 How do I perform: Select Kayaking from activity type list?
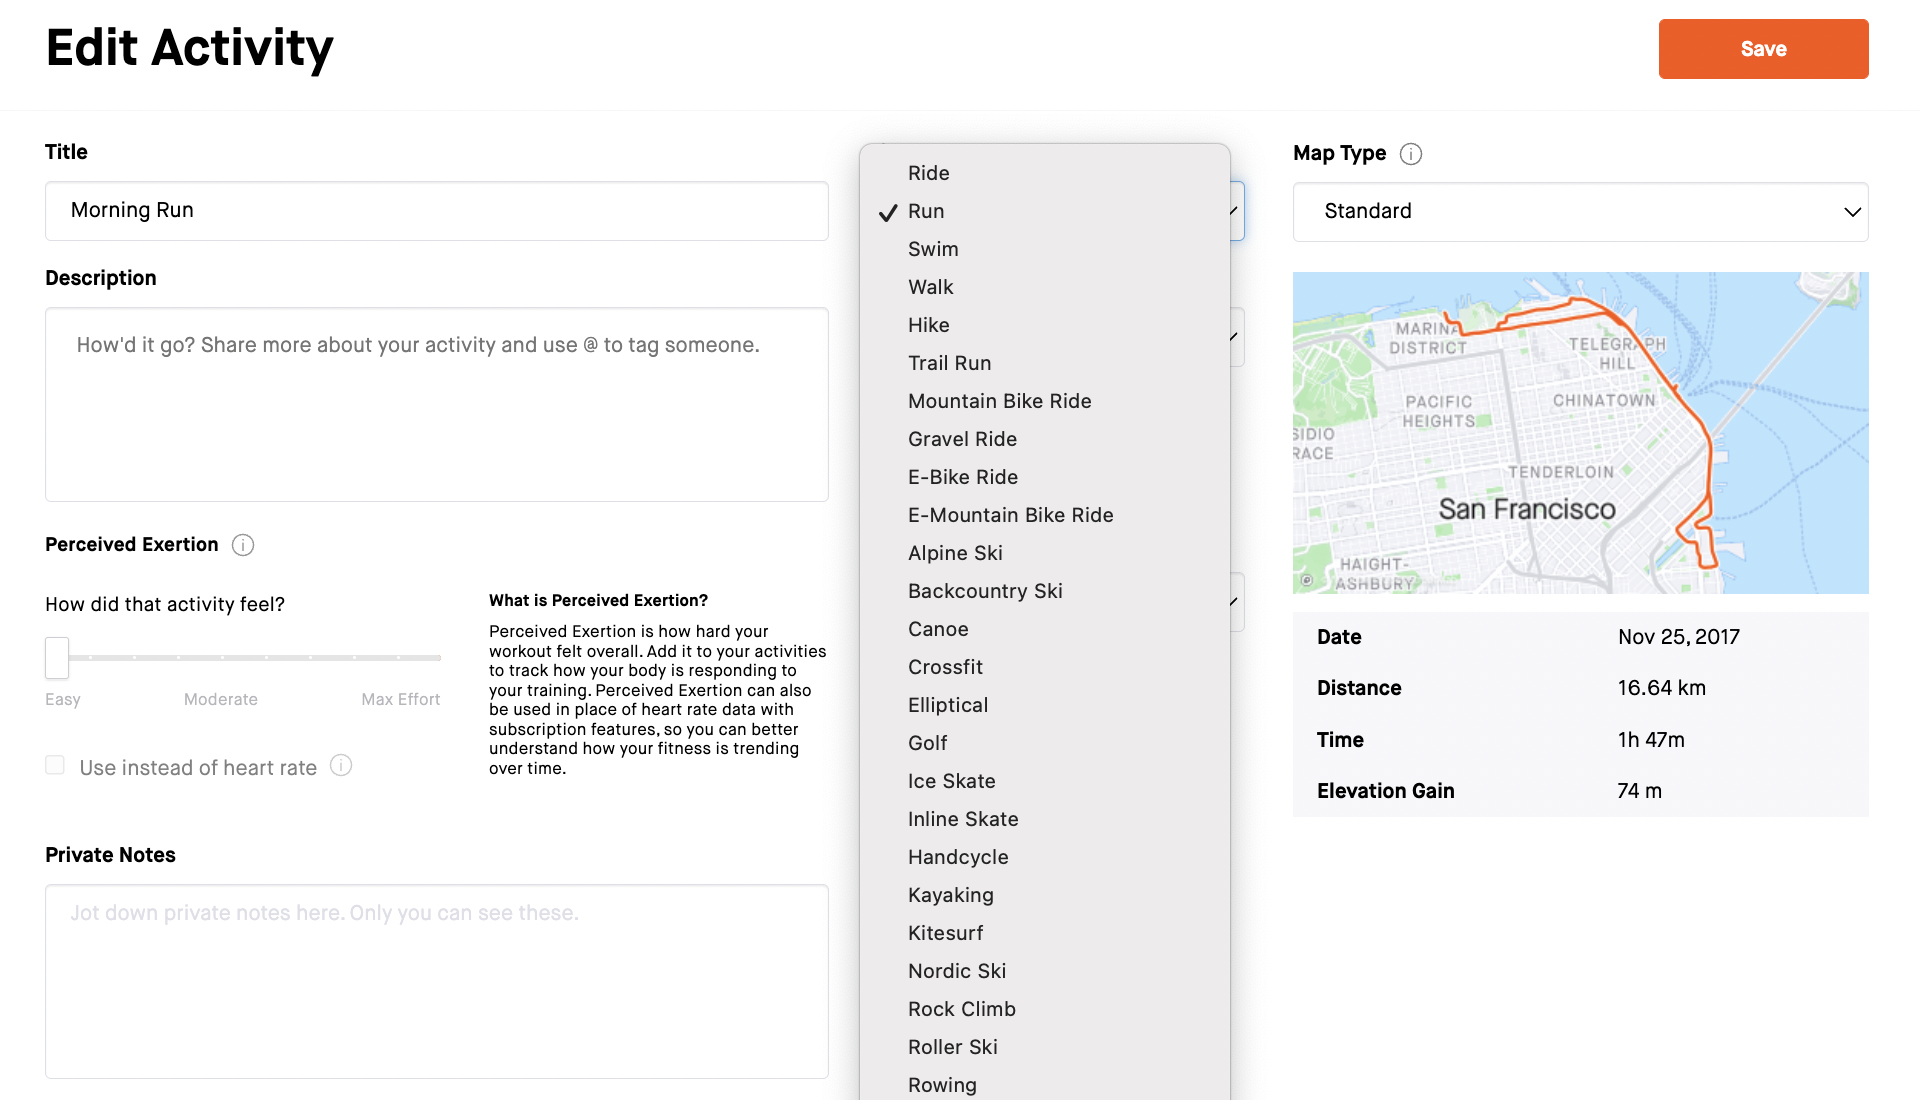951,894
